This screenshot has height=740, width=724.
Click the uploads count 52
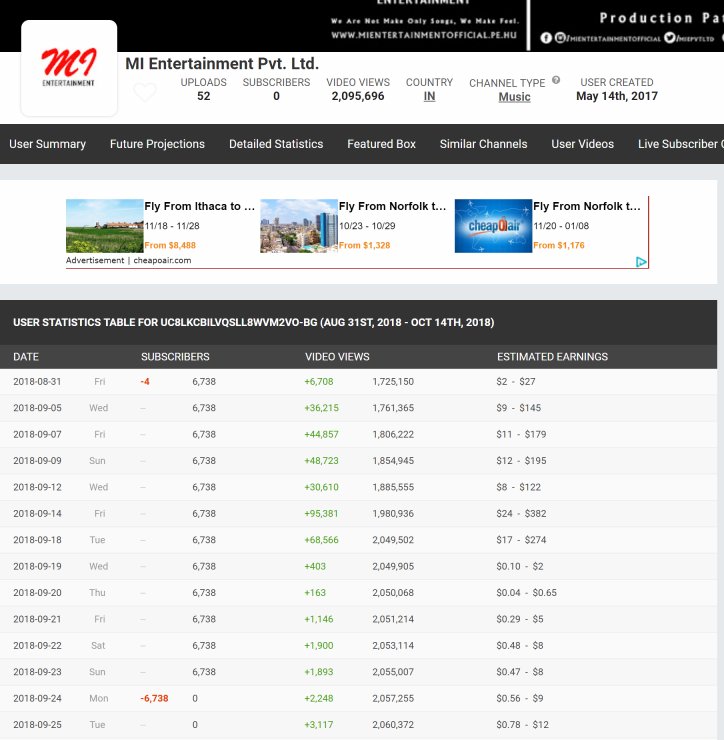click(x=203, y=96)
